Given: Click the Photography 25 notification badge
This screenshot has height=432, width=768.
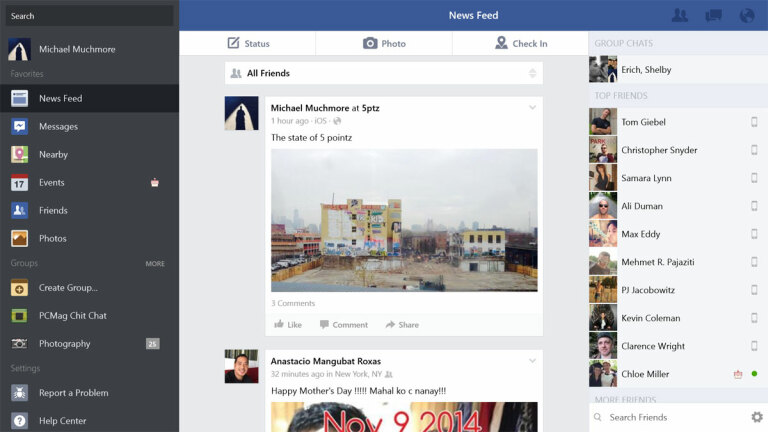Looking at the screenshot, I should coord(153,344).
